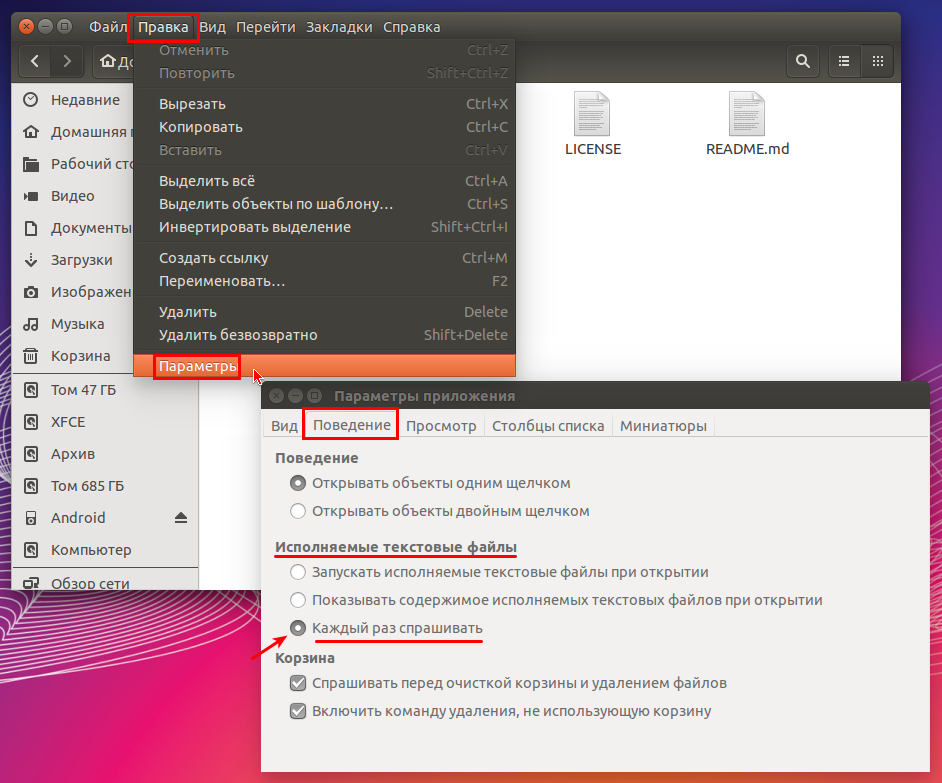Image resolution: width=942 pixels, height=783 pixels.
Task: Open the Закладки menu
Action: 339,27
